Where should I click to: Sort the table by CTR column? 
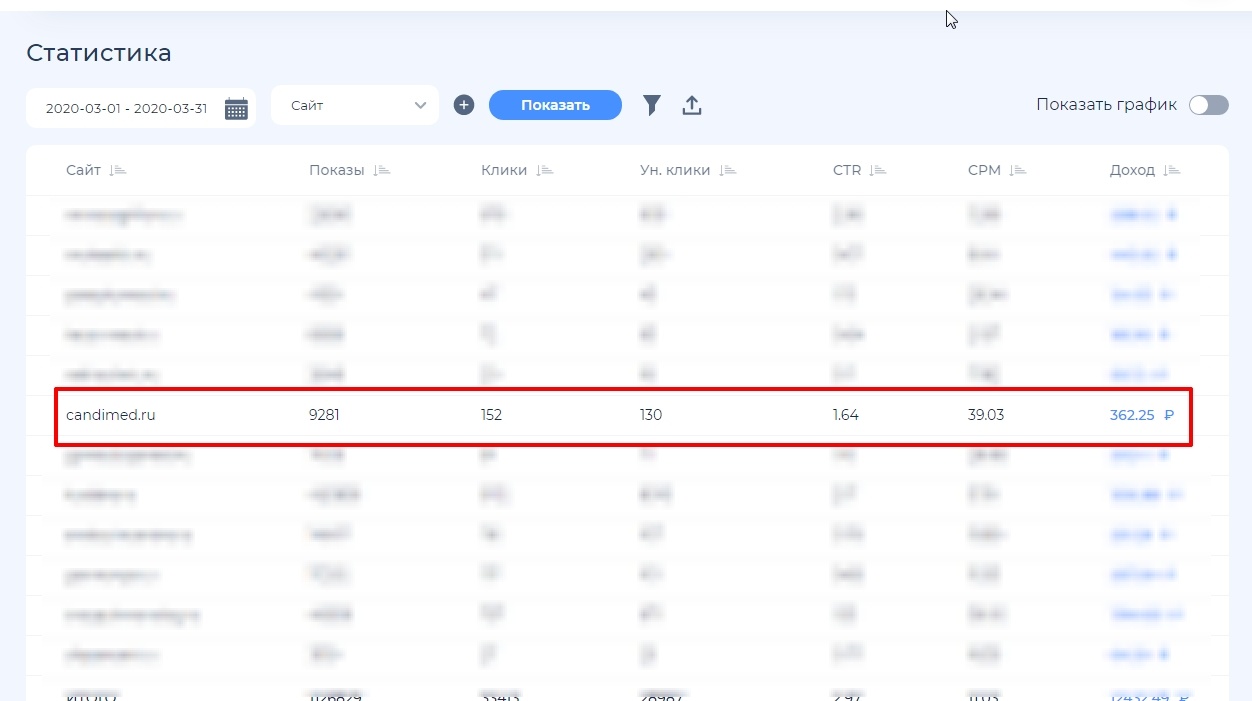pos(859,170)
